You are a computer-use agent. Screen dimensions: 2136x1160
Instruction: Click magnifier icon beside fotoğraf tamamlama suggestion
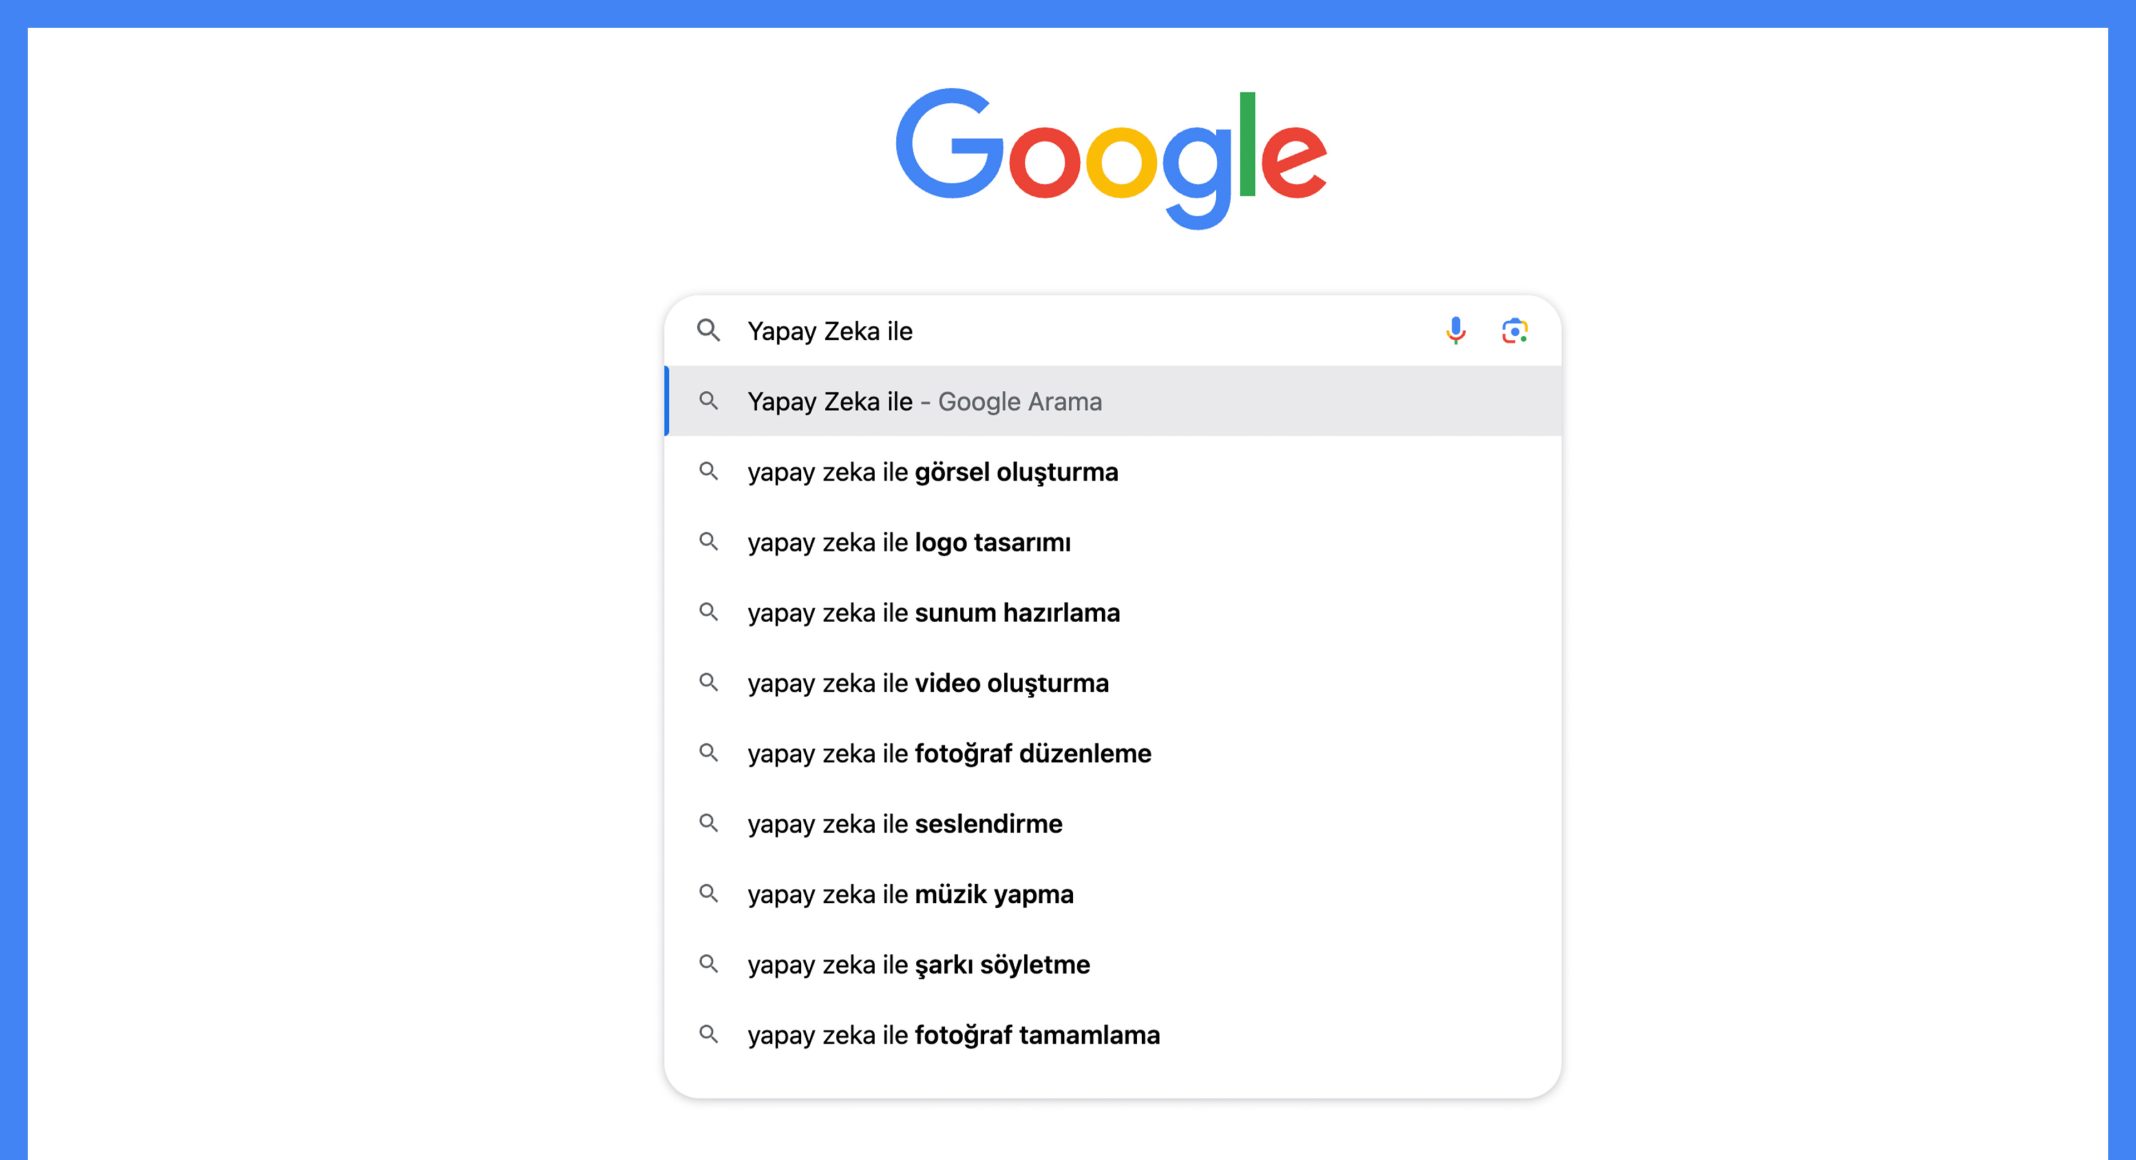point(708,1034)
